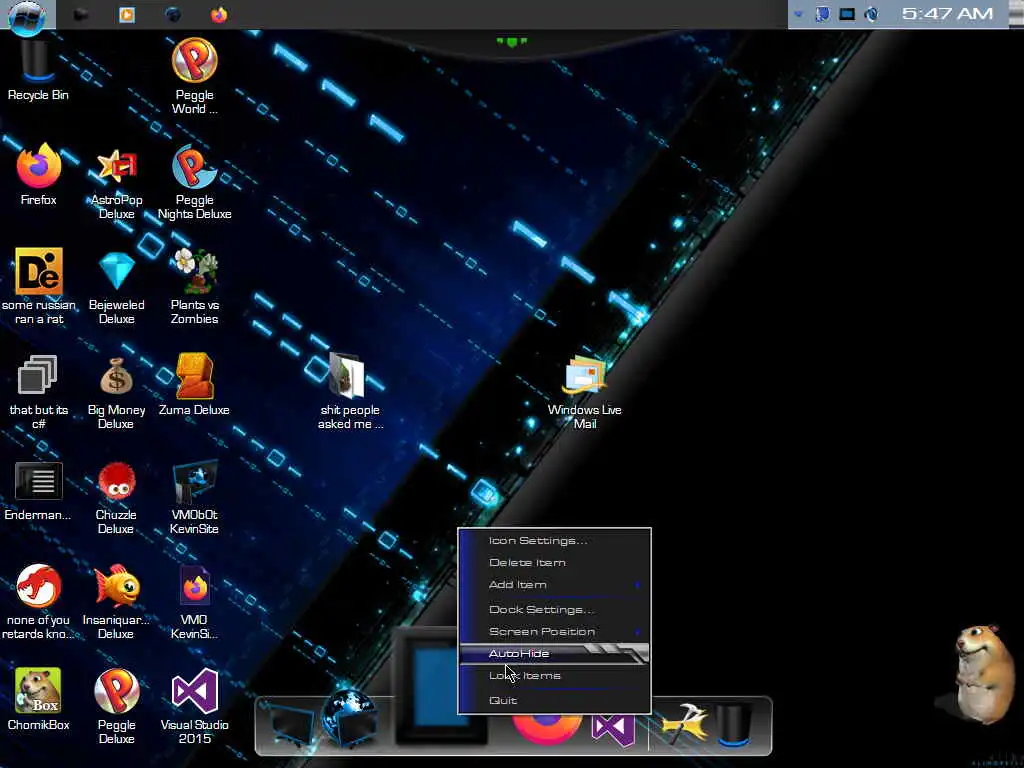
Task: Select the Peggle World desktop icon
Action: click(x=195, y=76)
